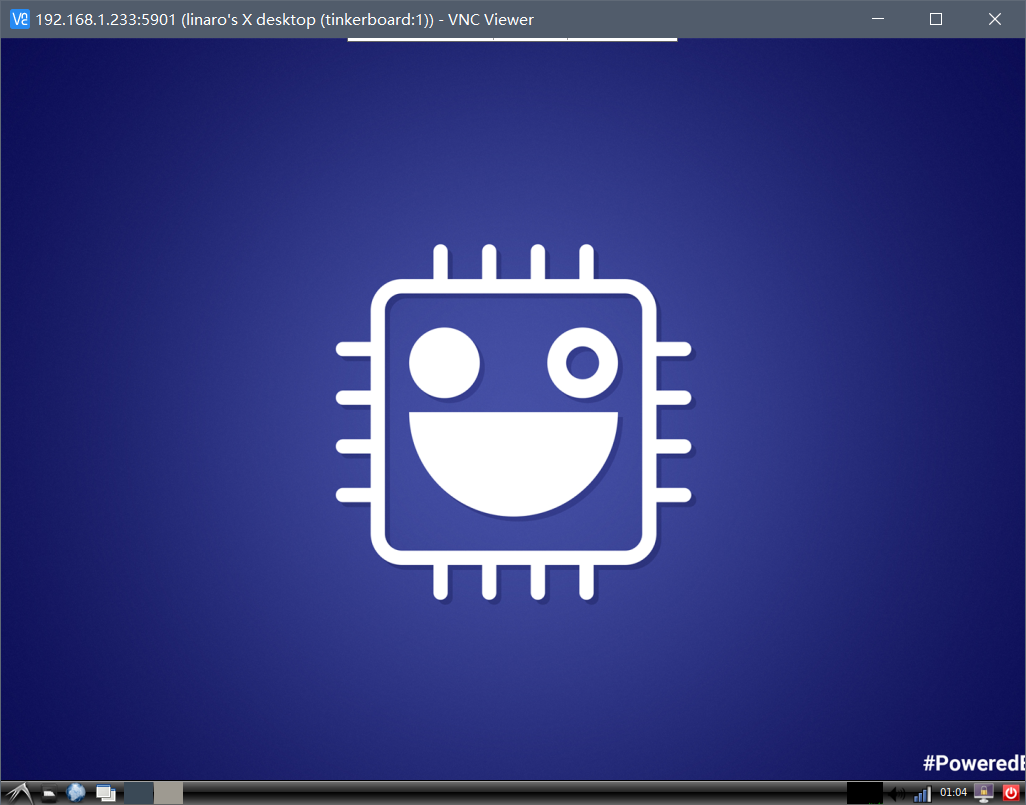Open the web browser globe icon

tap(76, 793)
